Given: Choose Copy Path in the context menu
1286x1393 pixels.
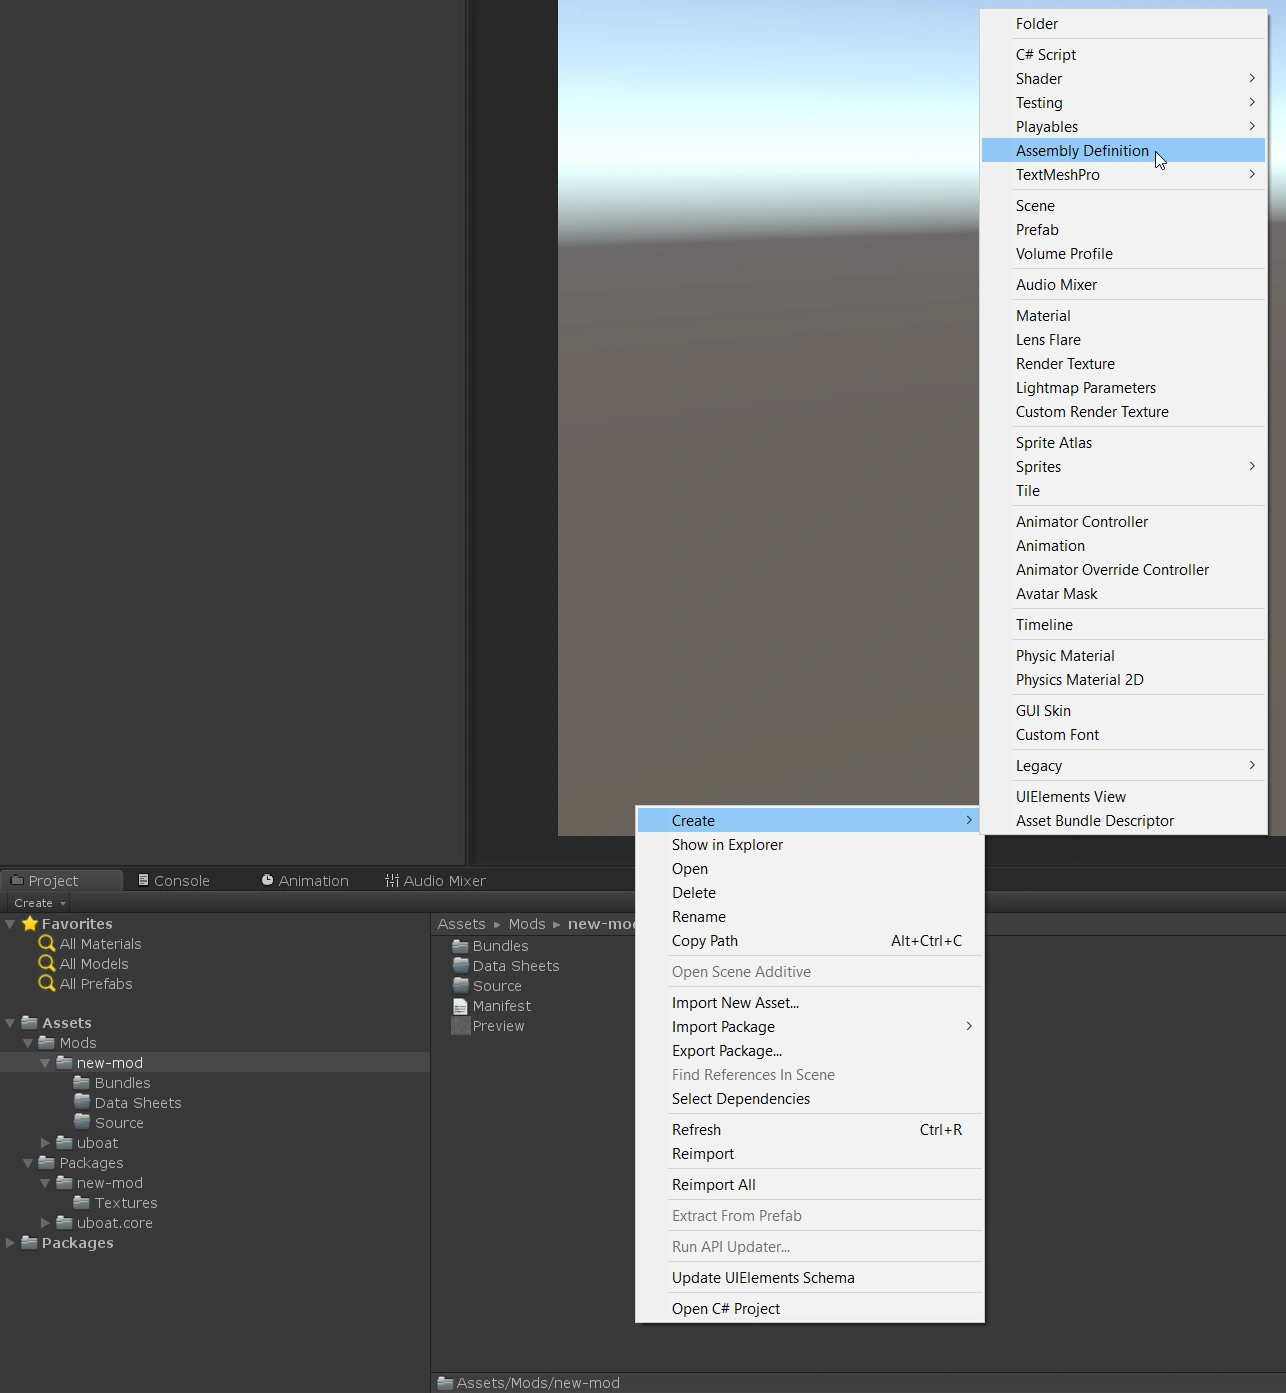Looking at the screenshot, I should click(809, 941).
